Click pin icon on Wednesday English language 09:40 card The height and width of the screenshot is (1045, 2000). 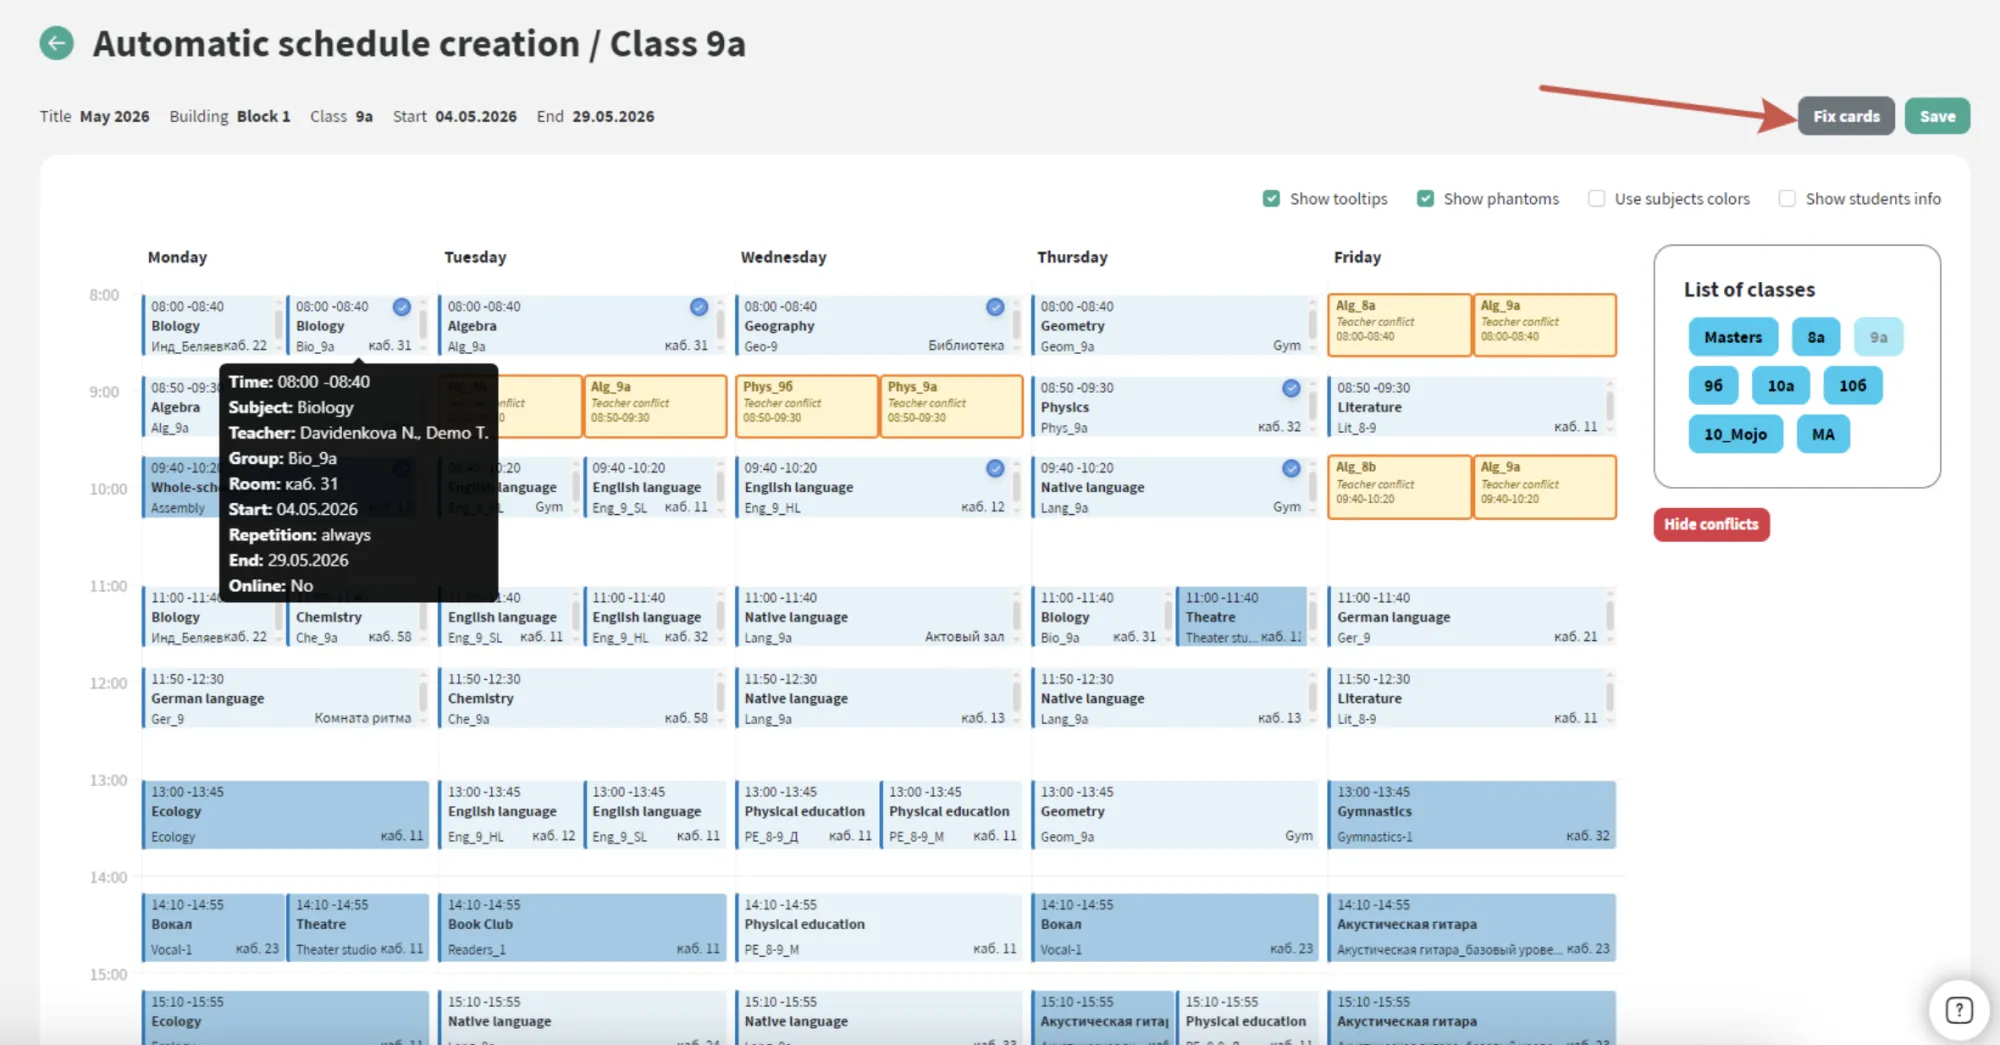(x=995, y=468)
